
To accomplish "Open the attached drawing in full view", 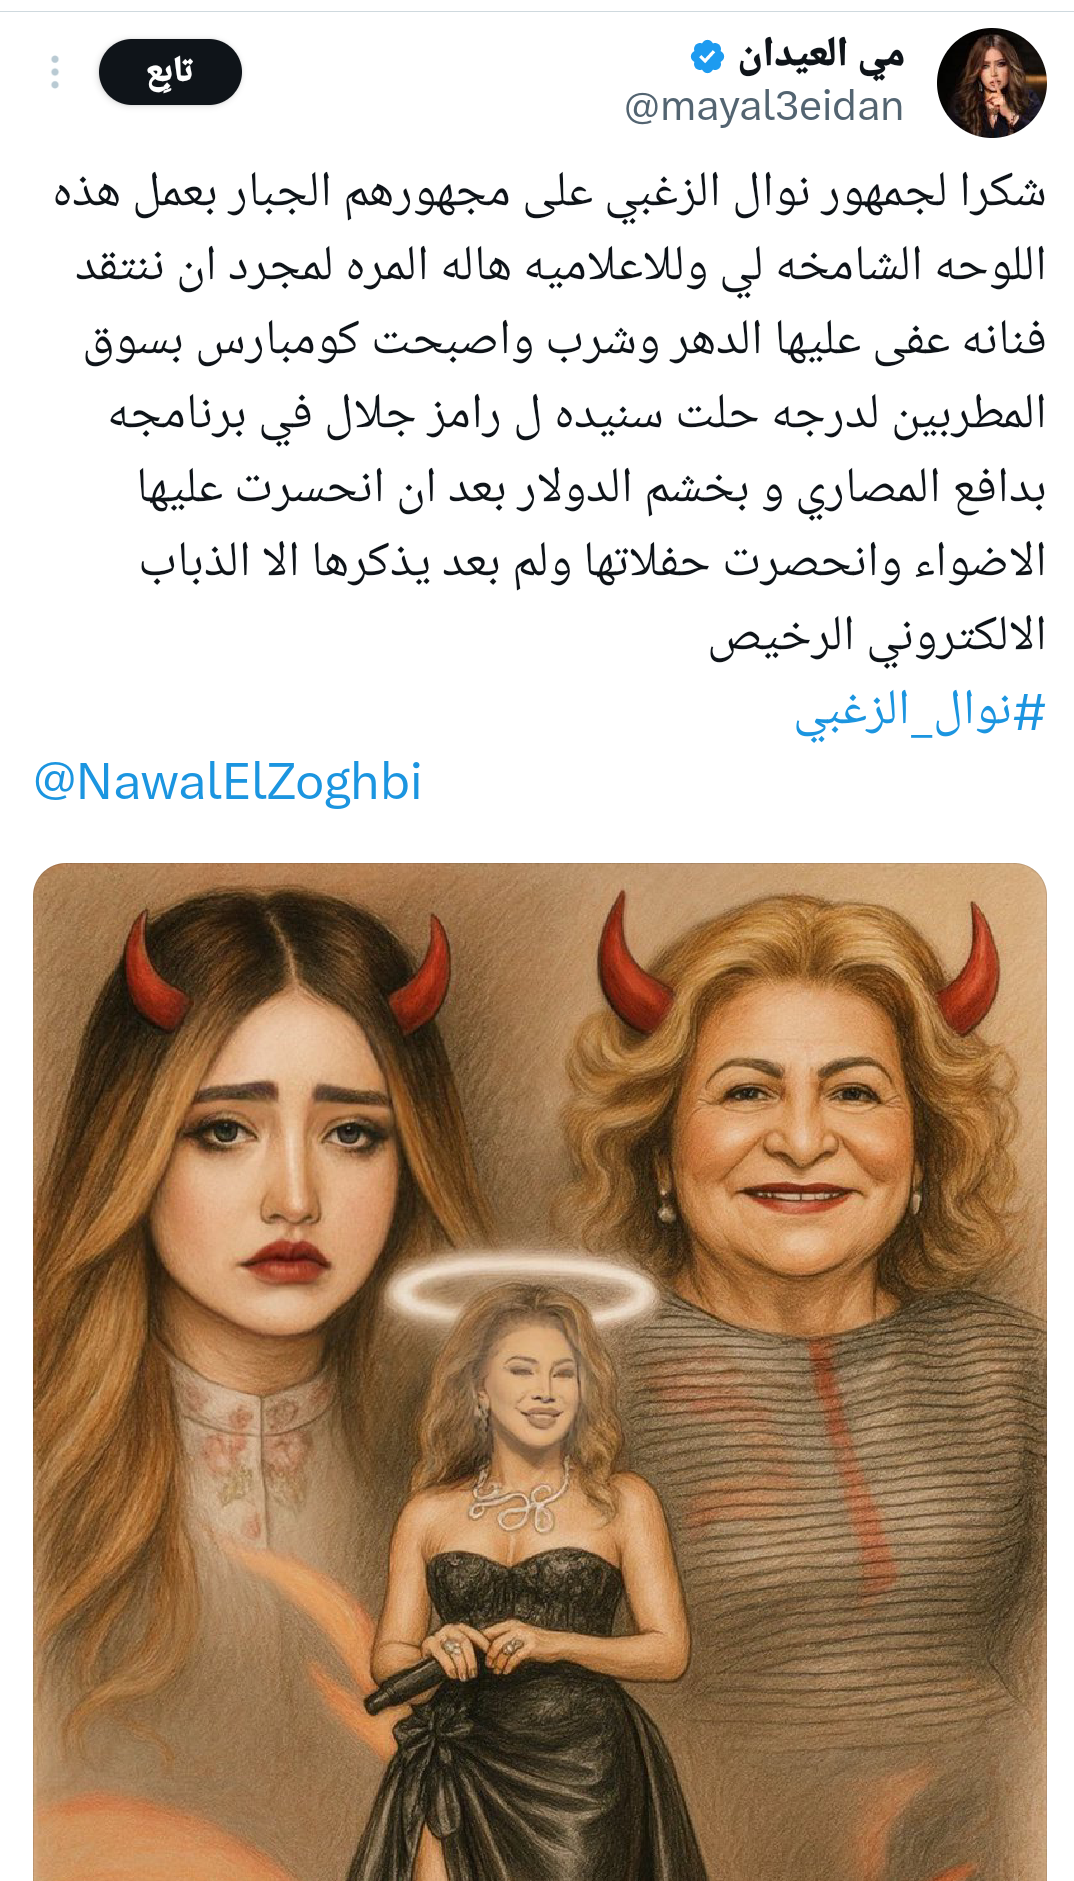I will pyautogui.click(x=540, y=1372).
